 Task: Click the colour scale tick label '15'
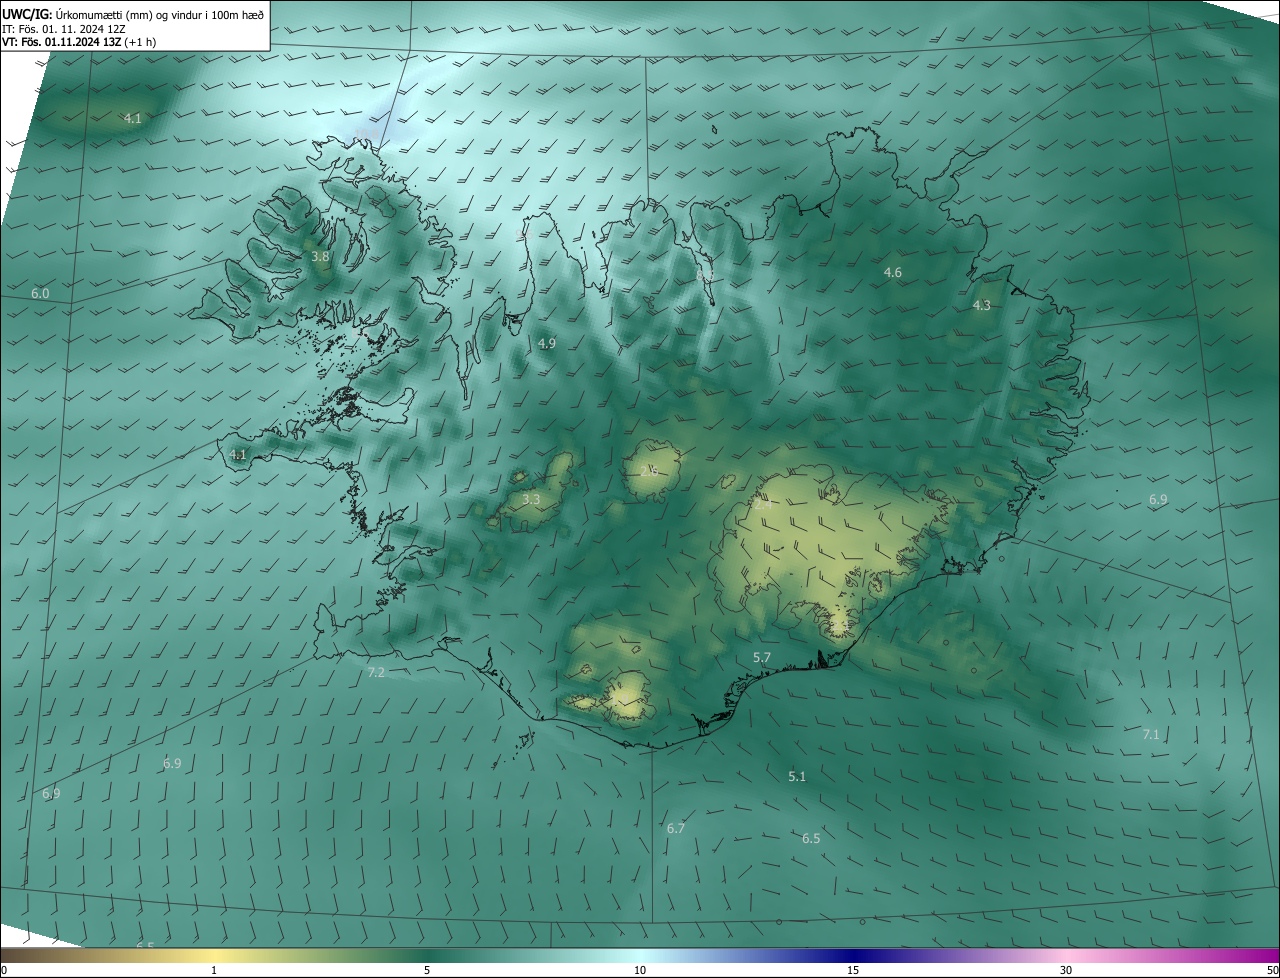point(853,971)
